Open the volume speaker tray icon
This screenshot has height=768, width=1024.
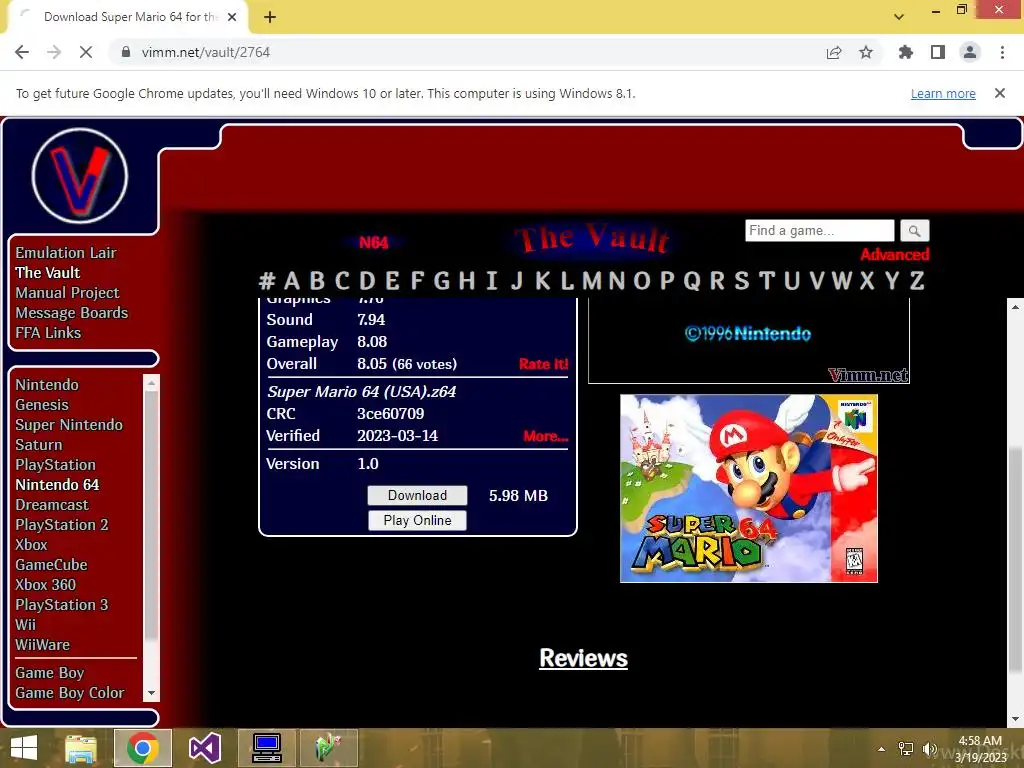(x=929, y=749)
